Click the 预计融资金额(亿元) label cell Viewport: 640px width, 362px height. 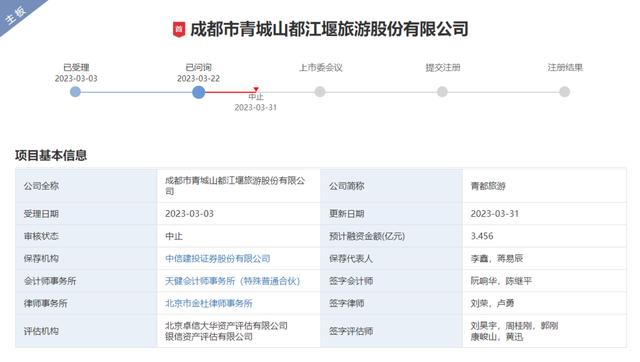coord(392,236)
